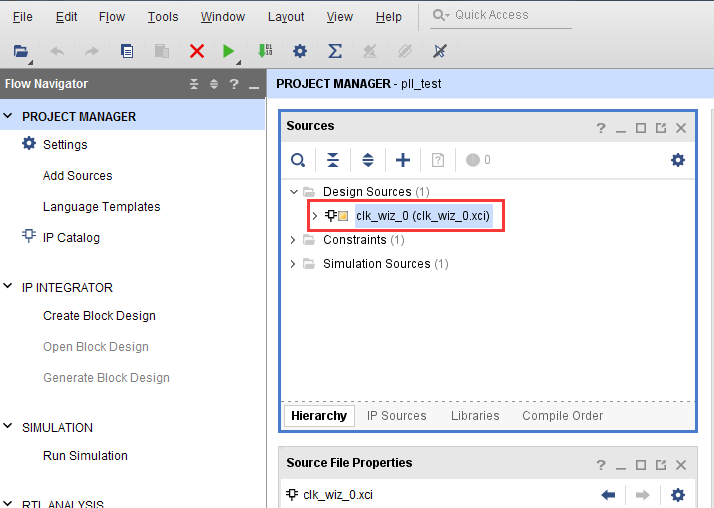Image resolution: width=714 pixels, height=508 pixels.
Task: Click the Sources panel search icon
Action: click(298, 160)
